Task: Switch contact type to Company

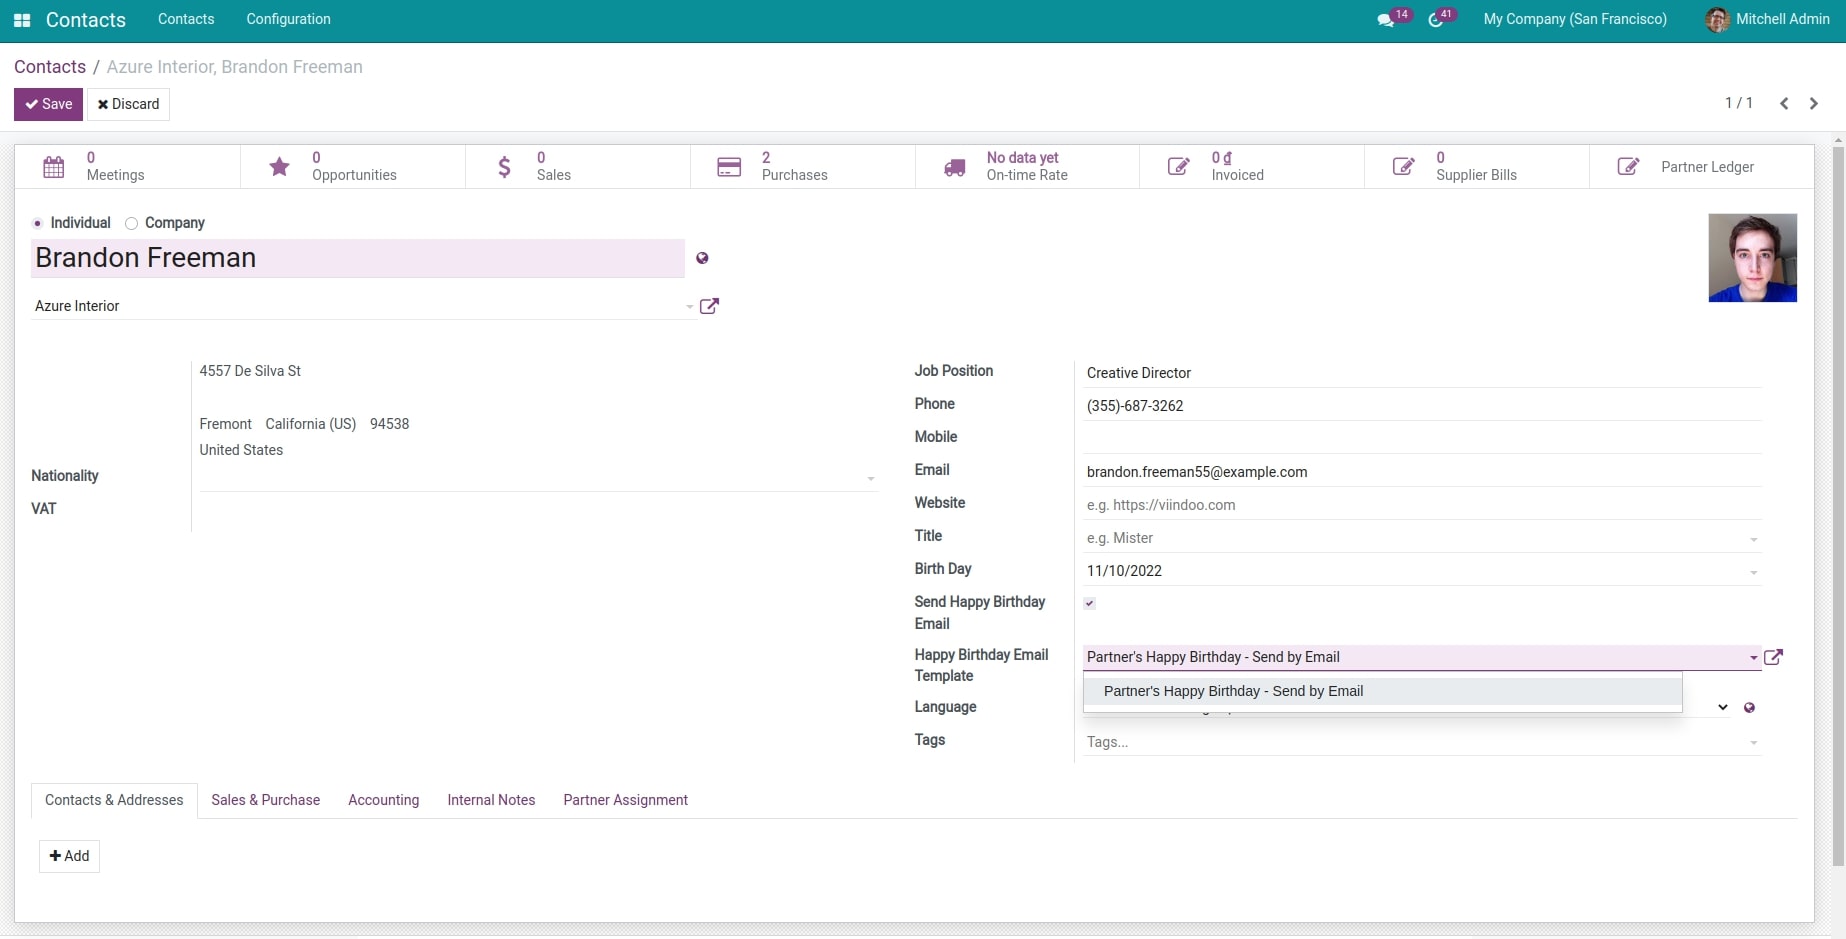Action: tap(130, 223)
